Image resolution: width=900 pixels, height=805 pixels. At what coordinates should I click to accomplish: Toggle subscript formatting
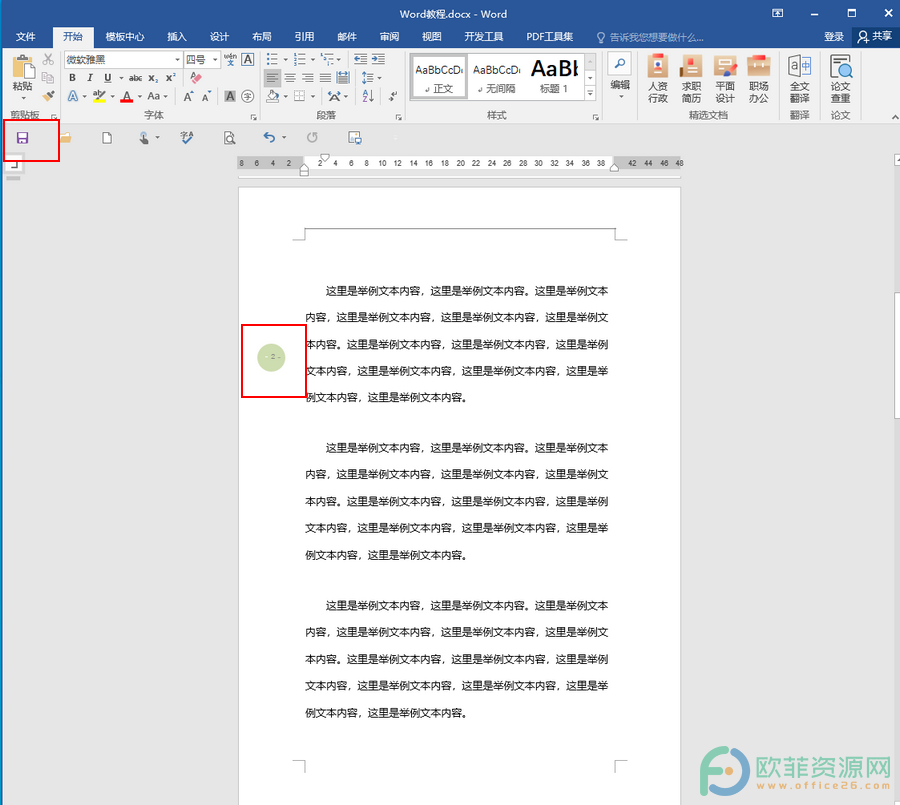(x=153, y=78)
